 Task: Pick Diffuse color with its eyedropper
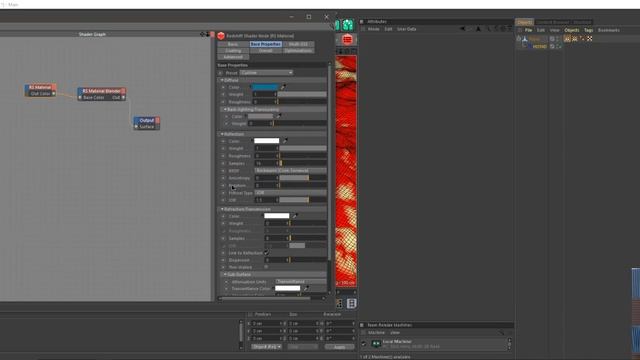(283, 87)
